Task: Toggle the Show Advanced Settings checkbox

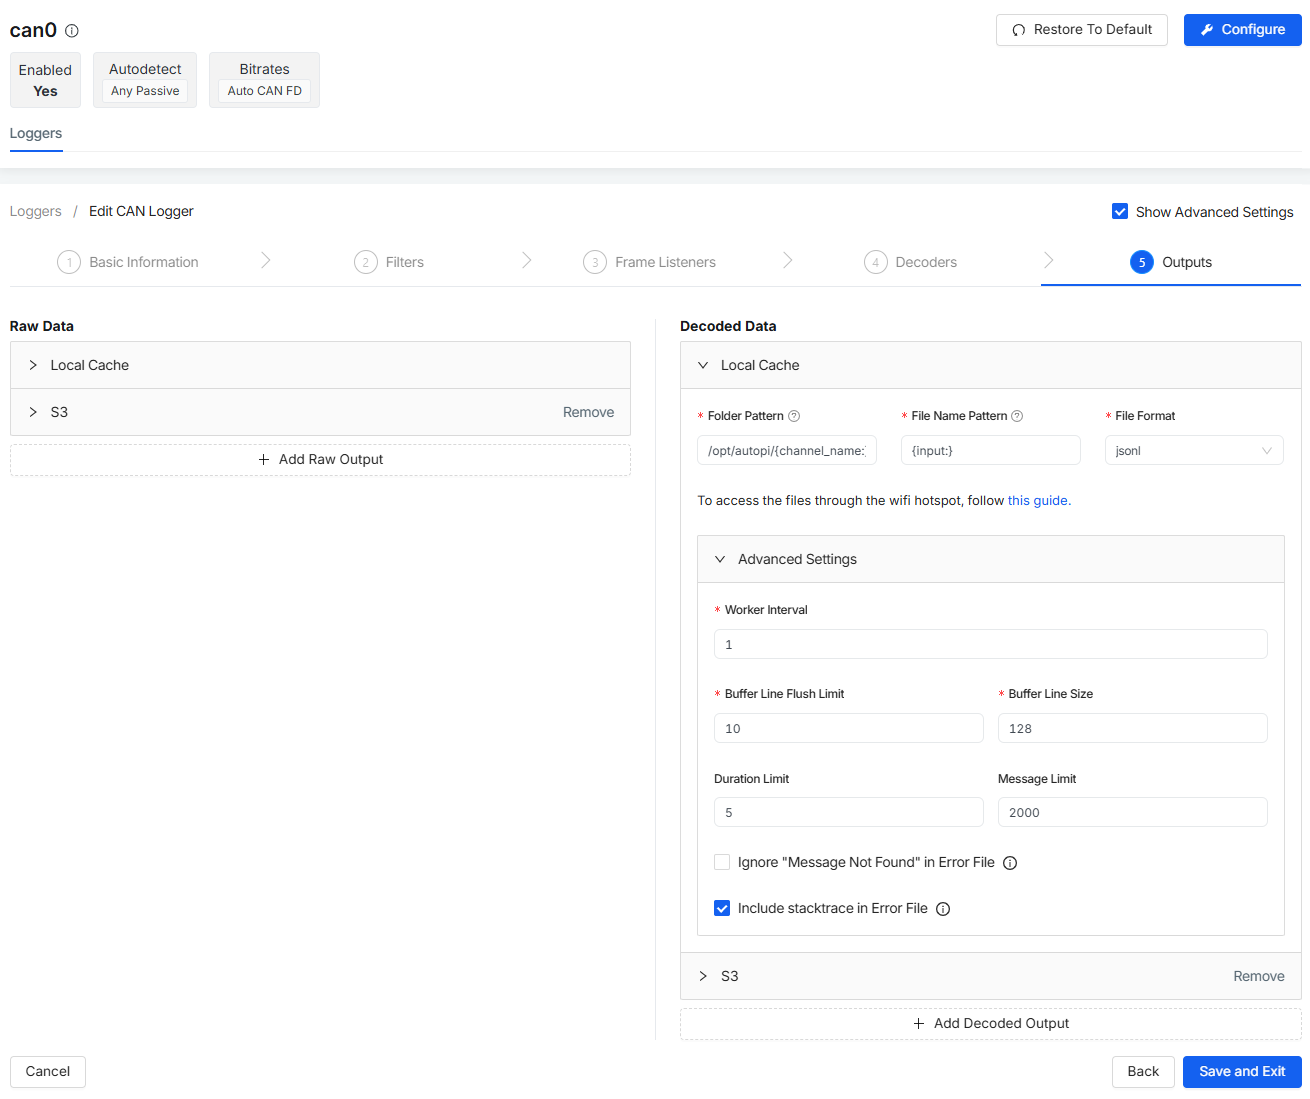Action: click(1120, 211)
